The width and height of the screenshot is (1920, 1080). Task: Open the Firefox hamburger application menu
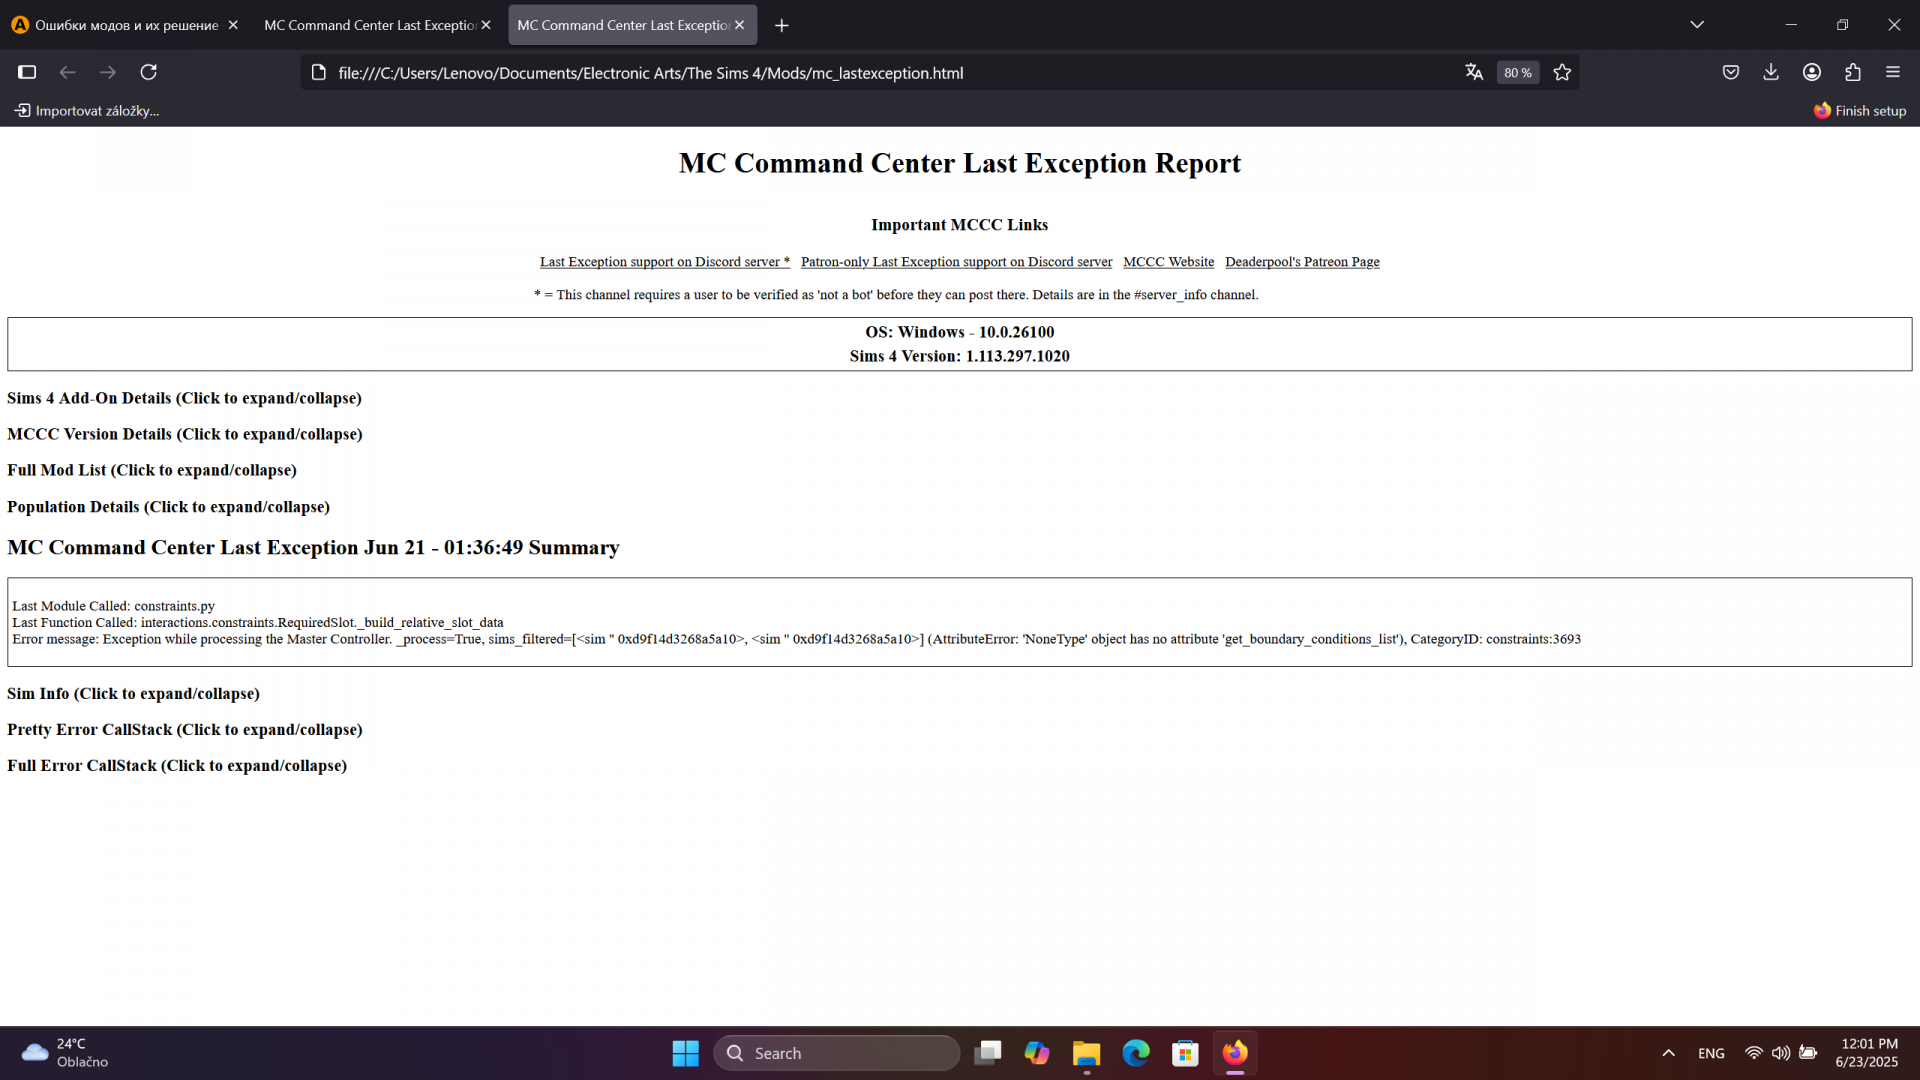click(1893, 72)
